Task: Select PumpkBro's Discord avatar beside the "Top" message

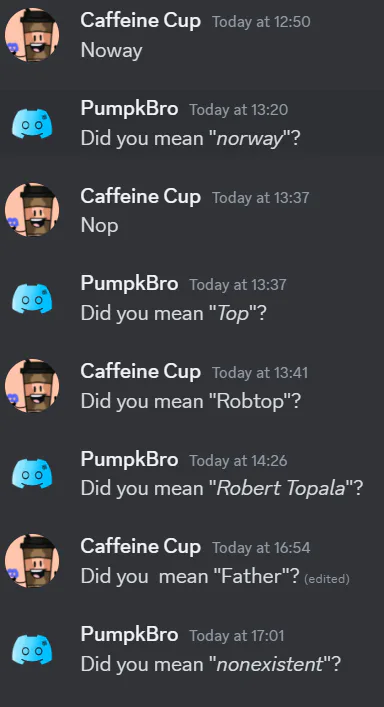Action: 32,298
